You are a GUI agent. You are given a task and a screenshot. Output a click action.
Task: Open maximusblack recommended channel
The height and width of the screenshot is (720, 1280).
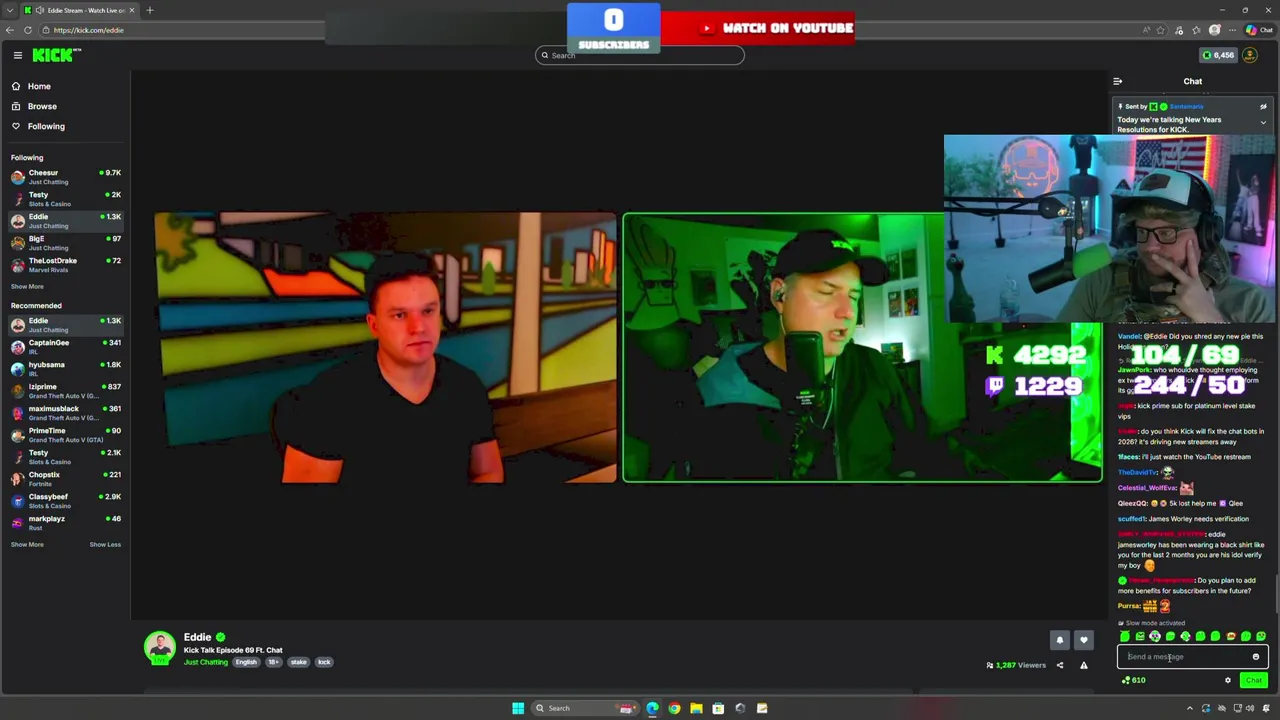(65, 413)
